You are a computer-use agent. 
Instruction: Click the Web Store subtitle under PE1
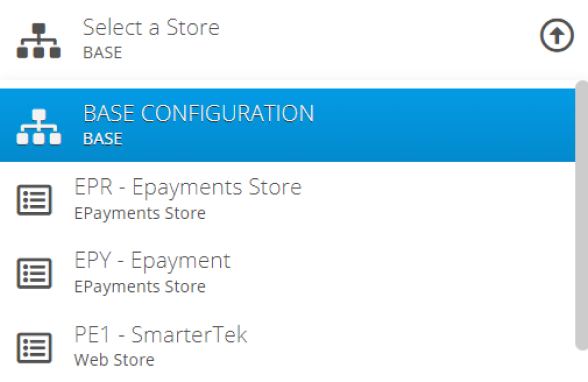114,360
